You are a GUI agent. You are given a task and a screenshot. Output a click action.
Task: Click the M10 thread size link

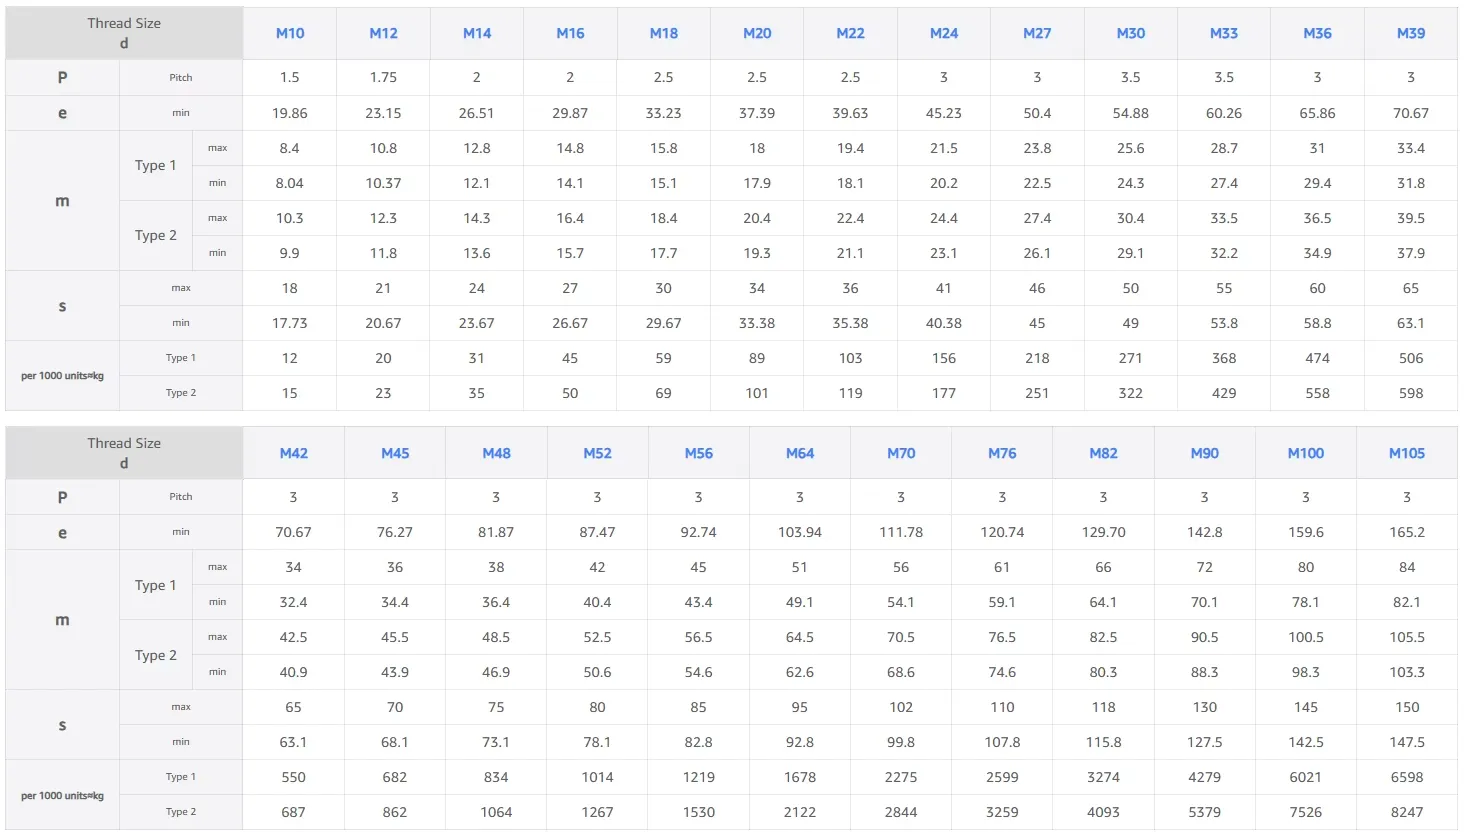click(x=290, y=33)
